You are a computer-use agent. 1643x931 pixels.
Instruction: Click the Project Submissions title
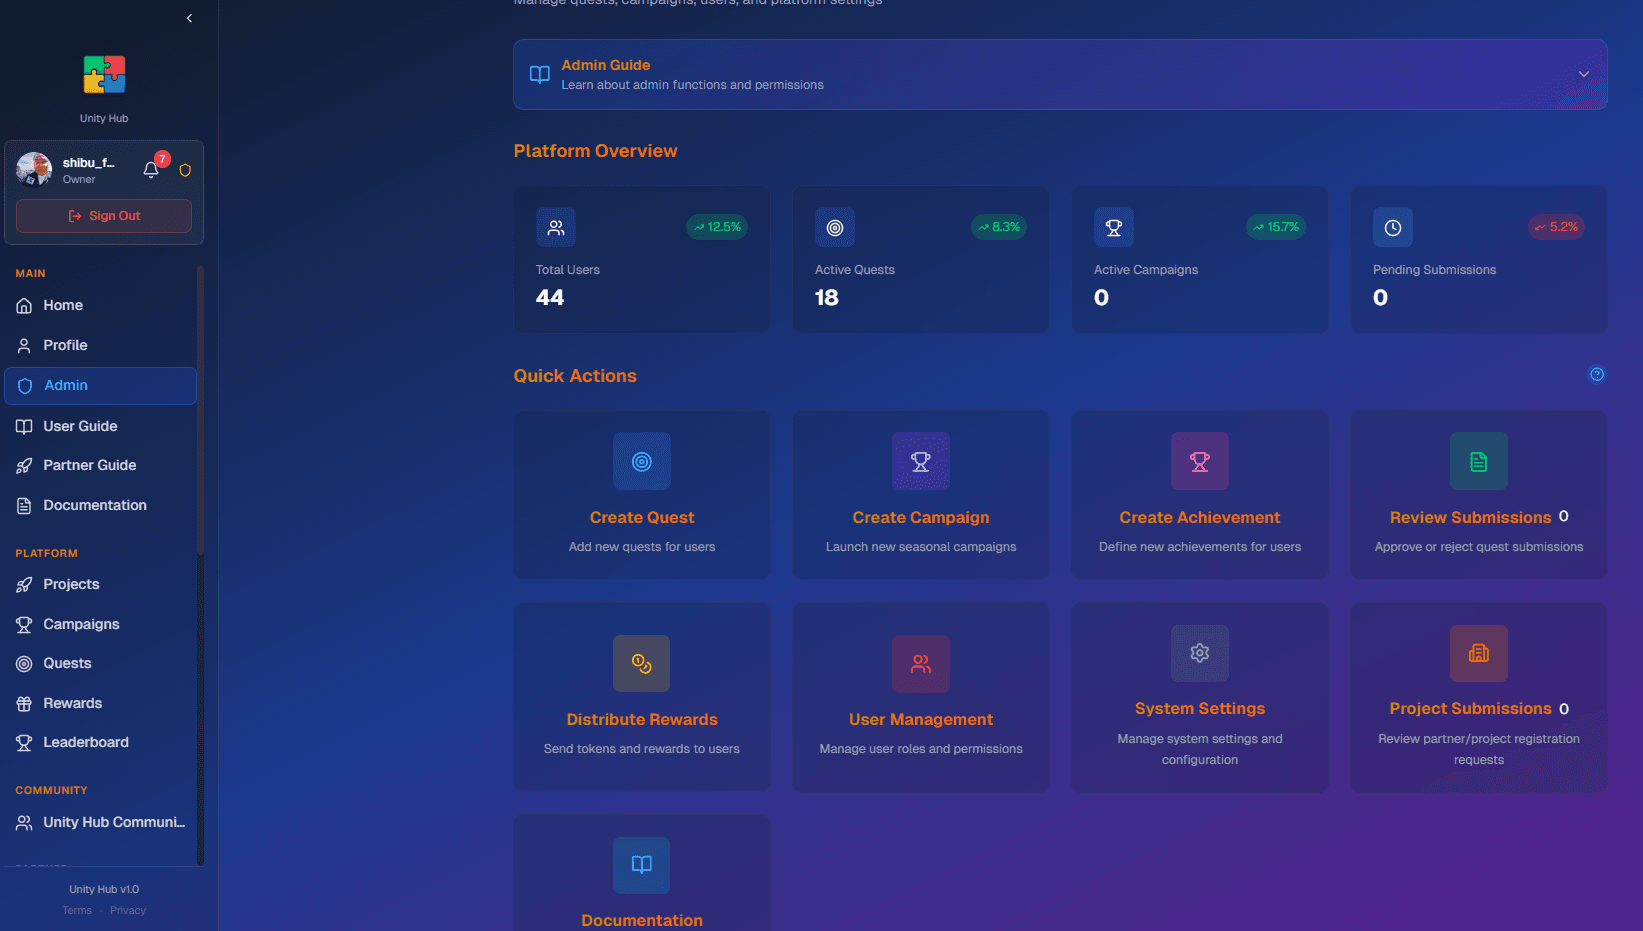[1471, 709]
